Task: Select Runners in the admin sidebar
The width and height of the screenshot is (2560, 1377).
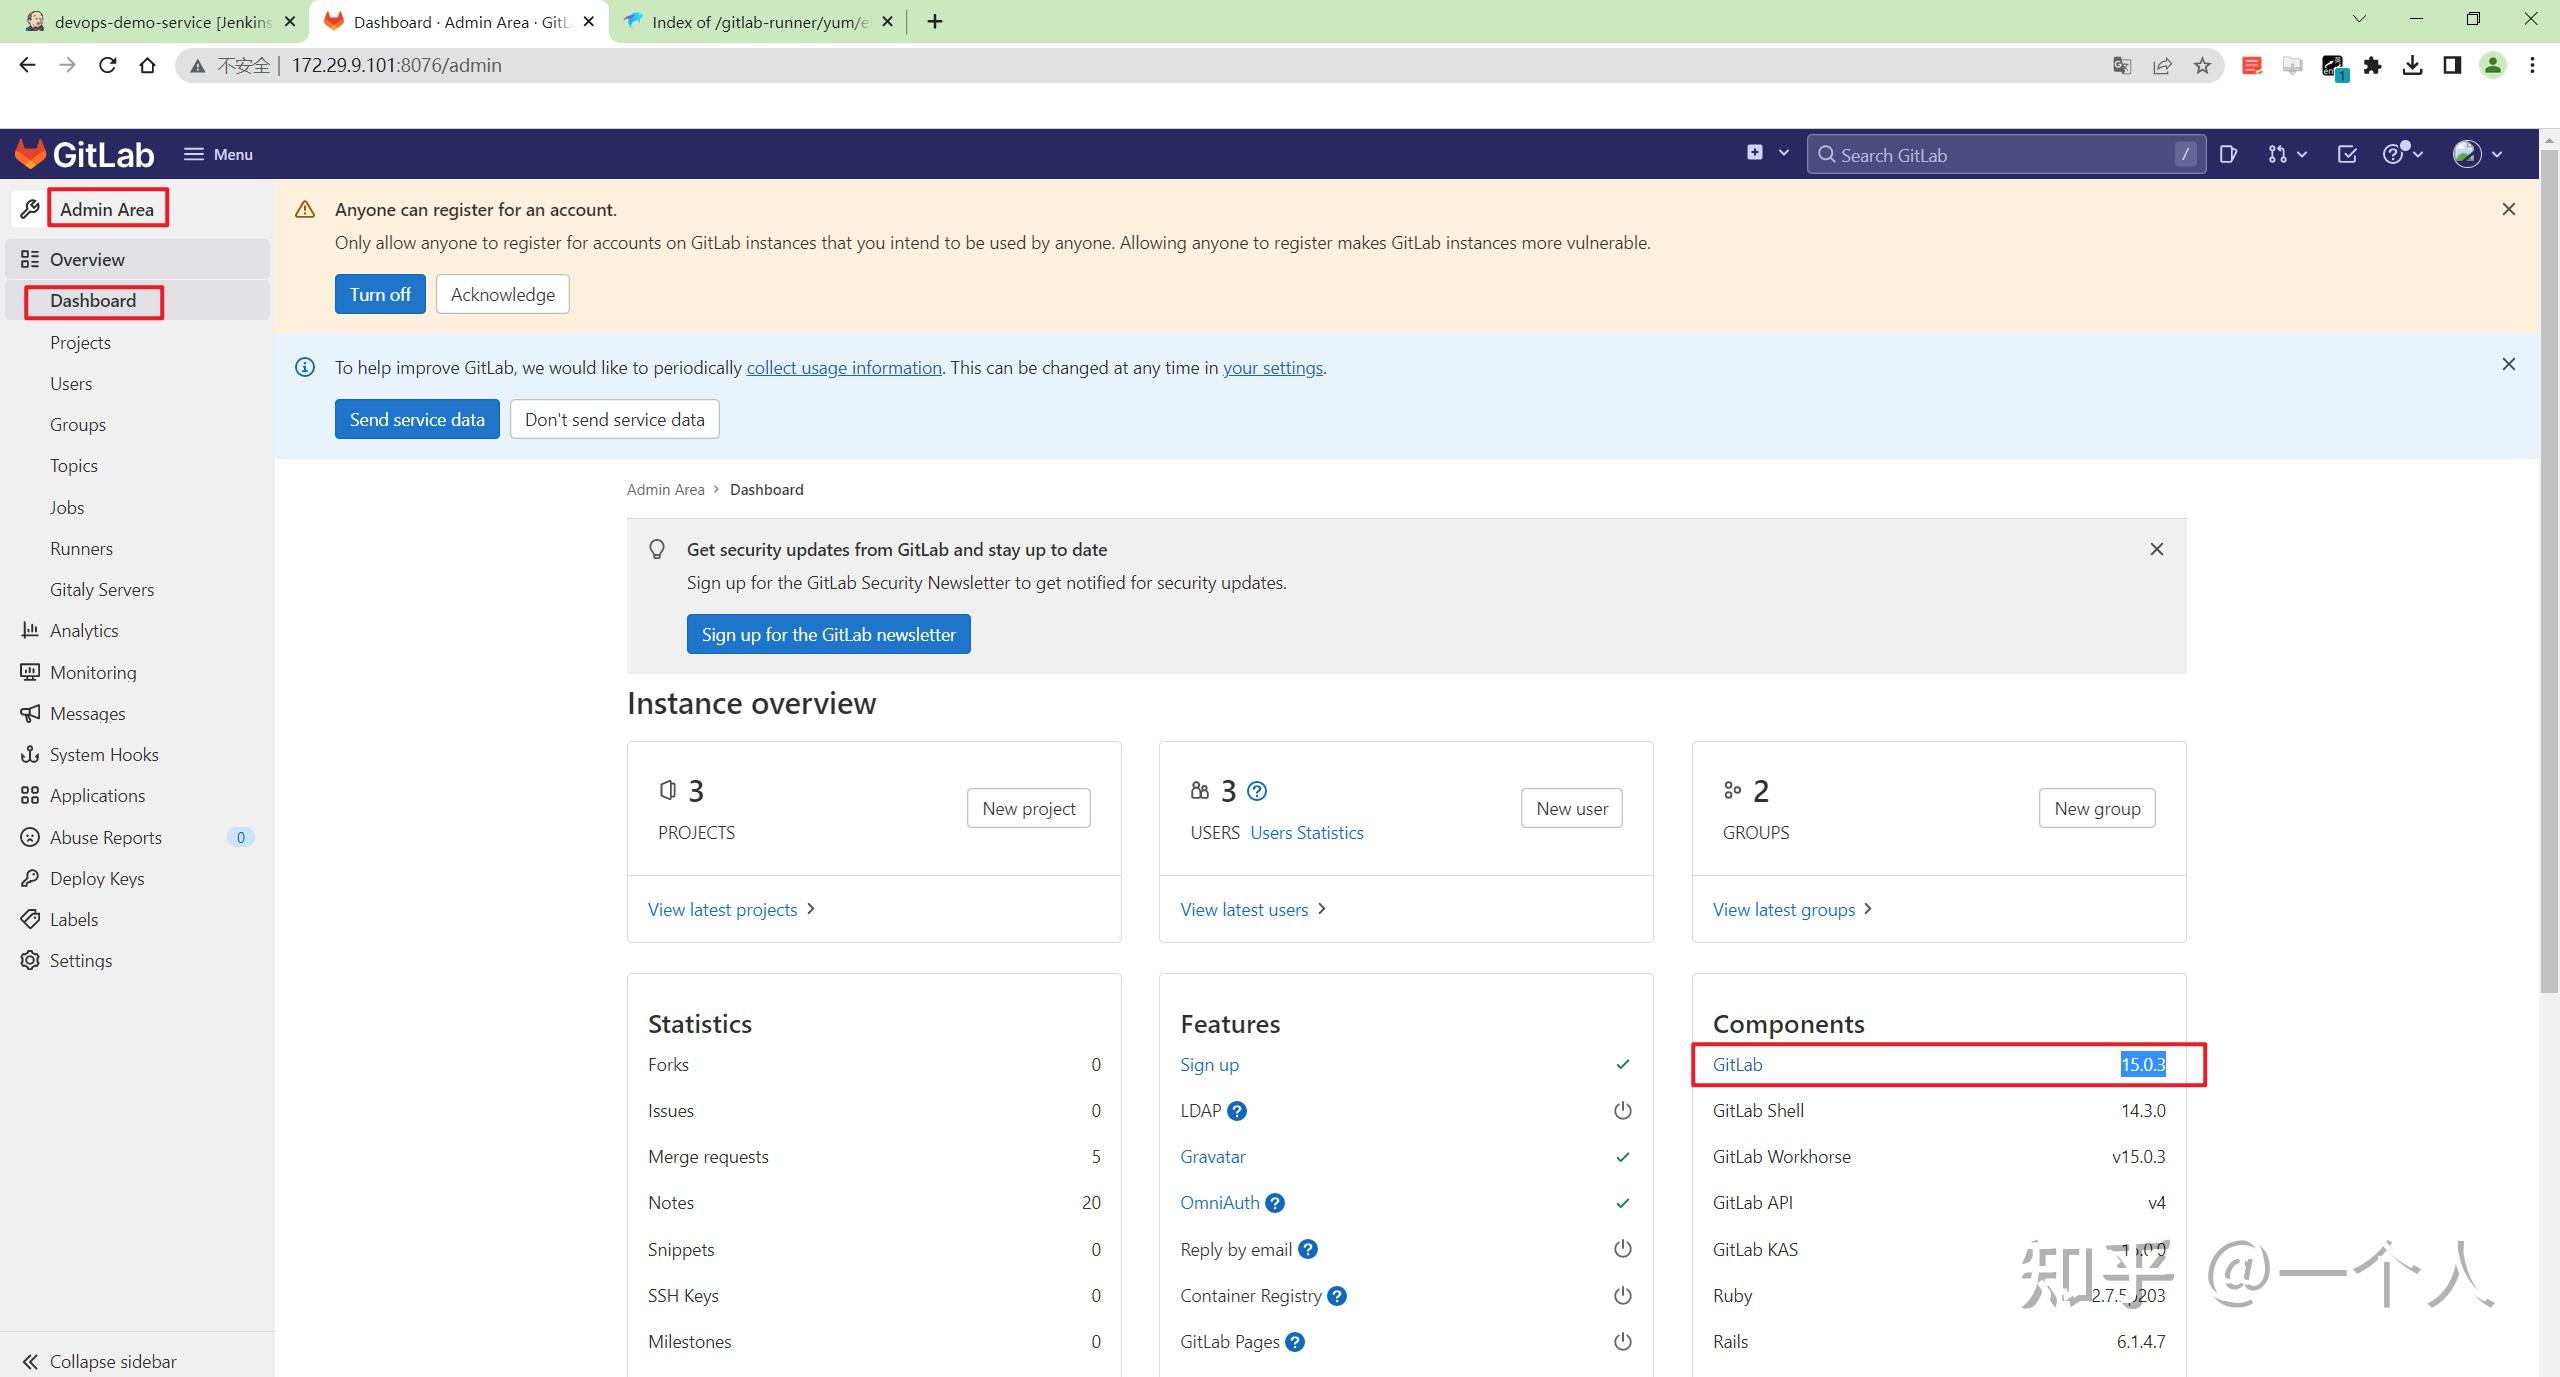Action: point(81,548)
